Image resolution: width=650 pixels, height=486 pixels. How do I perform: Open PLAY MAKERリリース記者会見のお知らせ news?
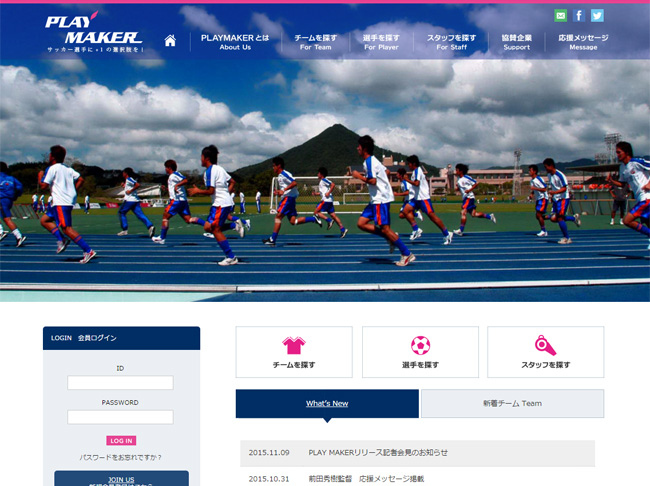(x=378, y=452)
